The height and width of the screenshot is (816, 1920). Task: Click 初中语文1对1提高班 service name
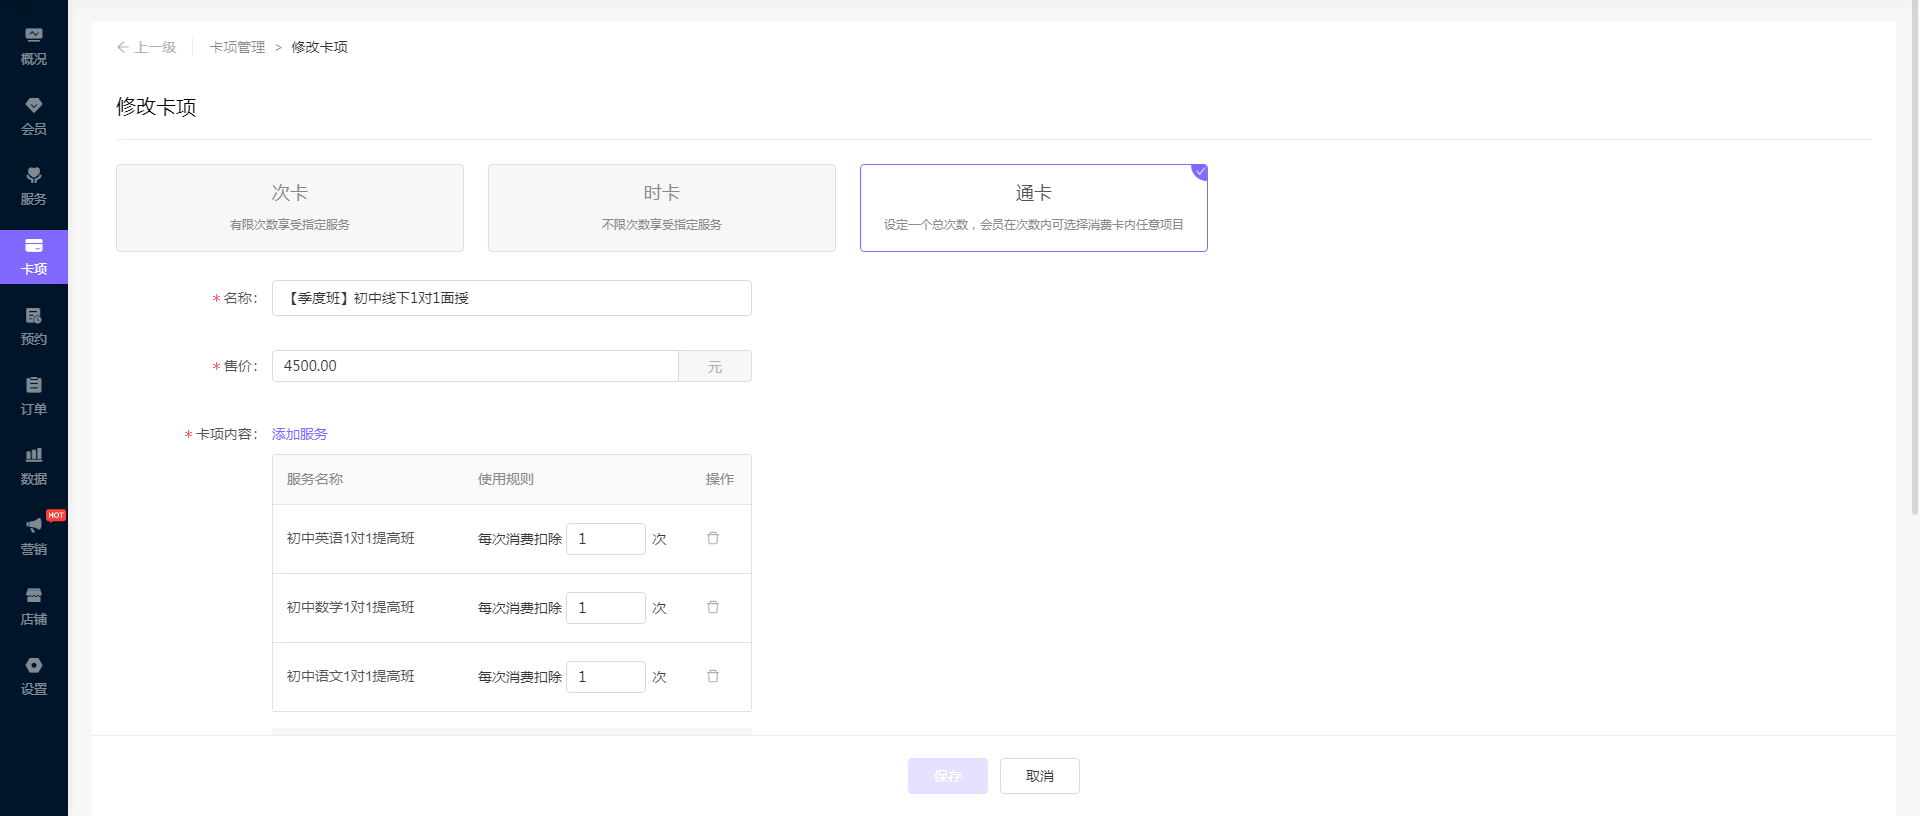[x=351, y=676]
